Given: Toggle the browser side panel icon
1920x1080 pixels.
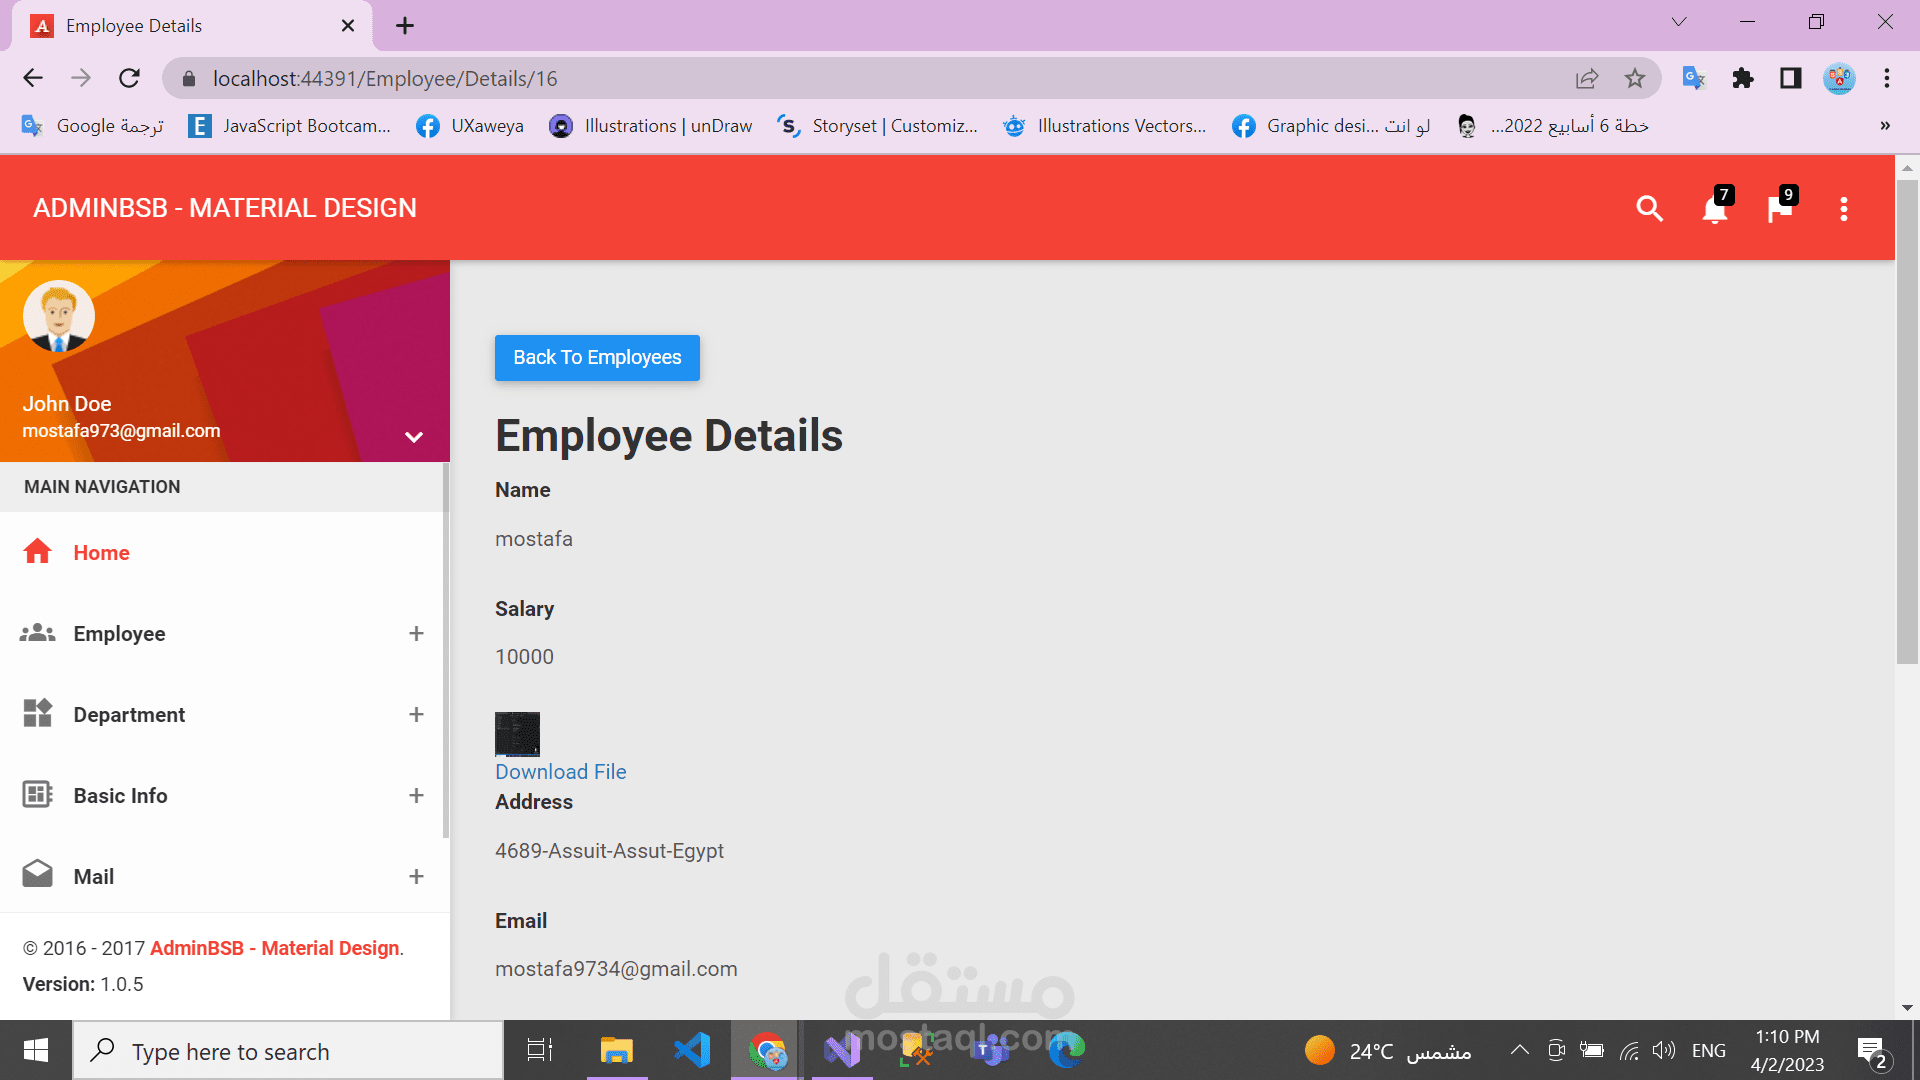Looking at the screenshot, I should (x=1790, y=78).
